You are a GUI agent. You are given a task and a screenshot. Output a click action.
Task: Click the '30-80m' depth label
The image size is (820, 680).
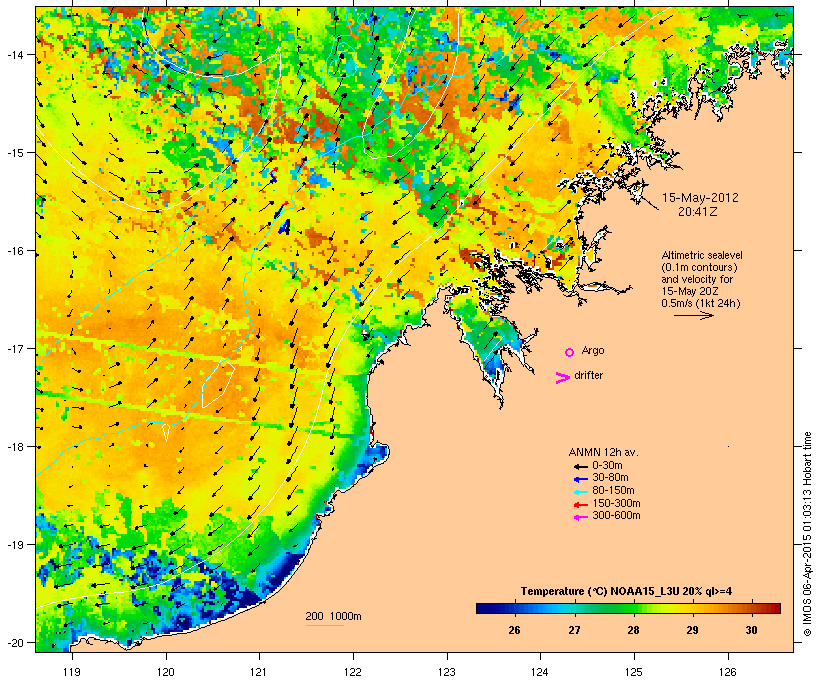610,478
